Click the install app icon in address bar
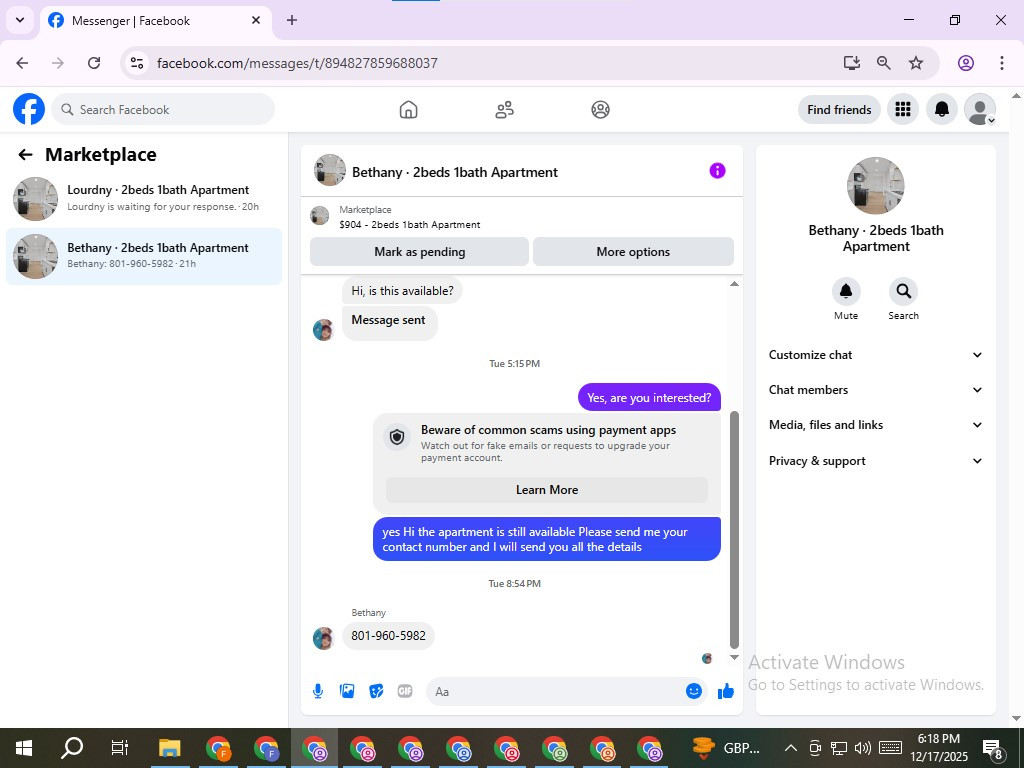This screenshot has width=1024, height=768. pyautogui.click(x=851, y=63)
